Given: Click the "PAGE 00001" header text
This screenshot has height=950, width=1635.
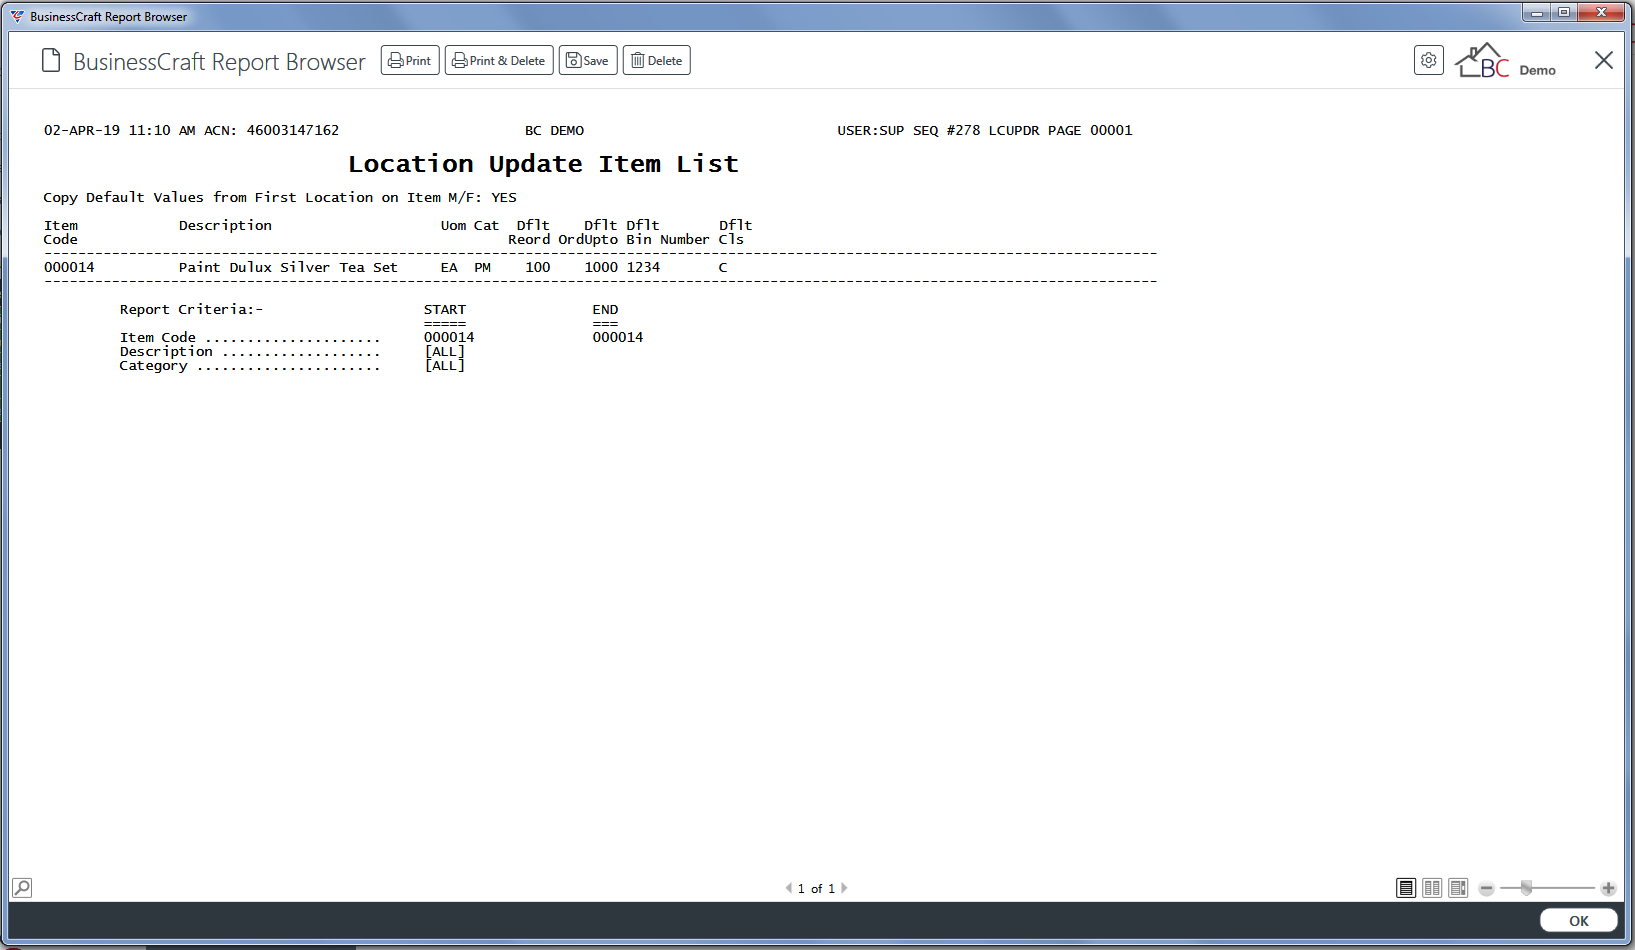Looking at the screenshot, I should 1090,130.
